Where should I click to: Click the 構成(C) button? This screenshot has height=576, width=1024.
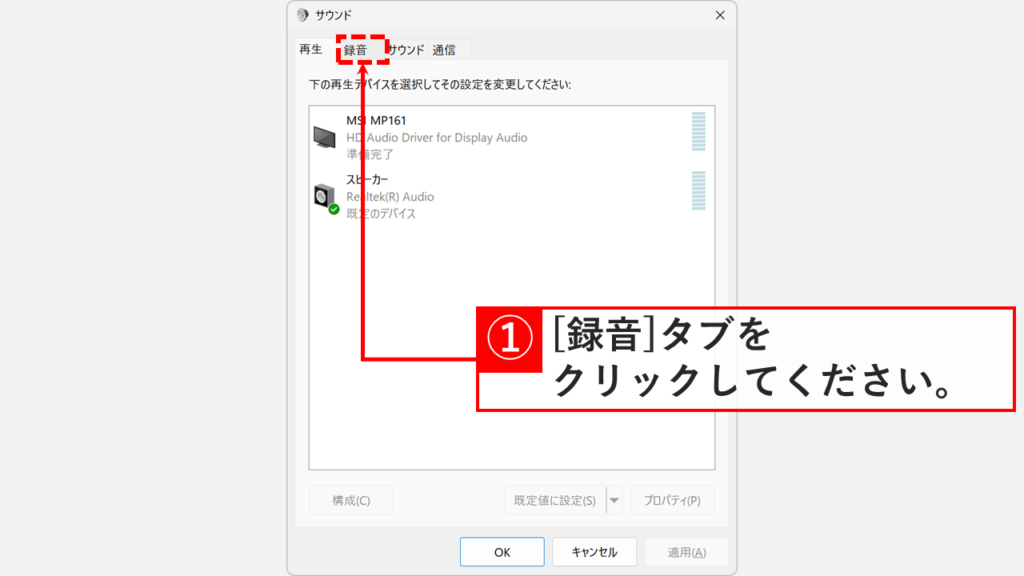(349, 500)
